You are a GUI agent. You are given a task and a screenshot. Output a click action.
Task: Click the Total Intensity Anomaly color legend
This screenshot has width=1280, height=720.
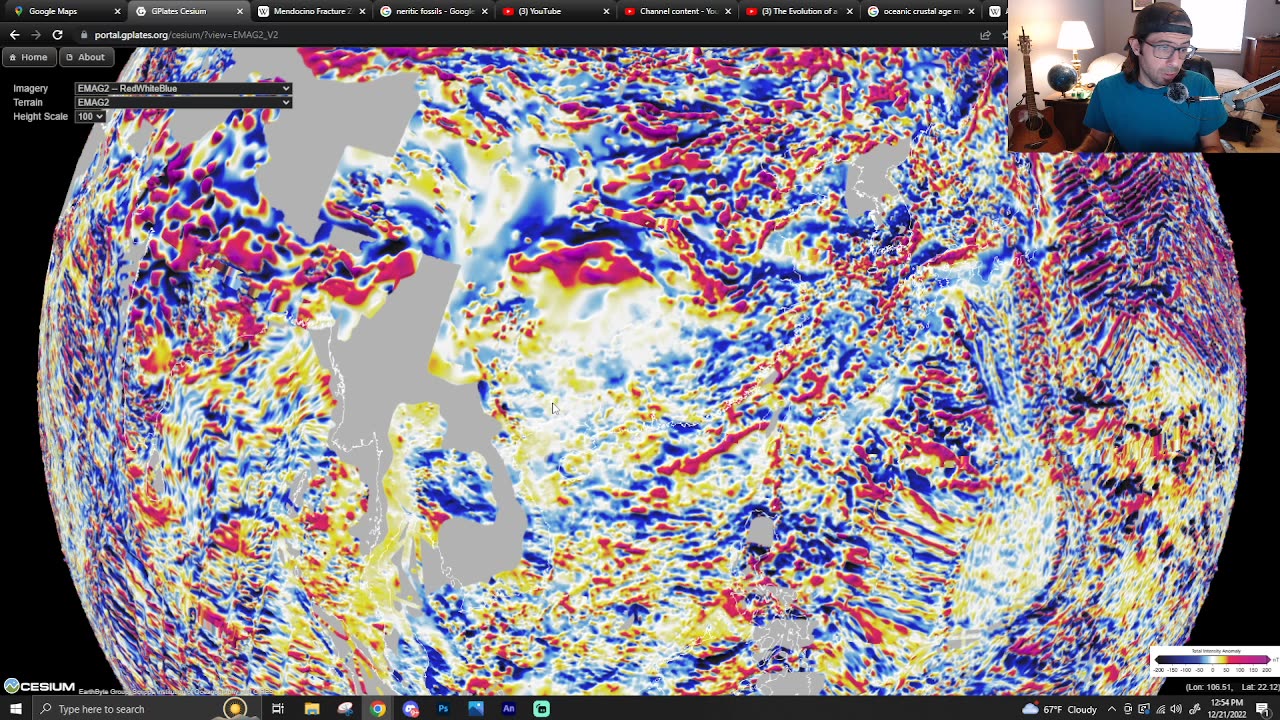pos(1213,660)
